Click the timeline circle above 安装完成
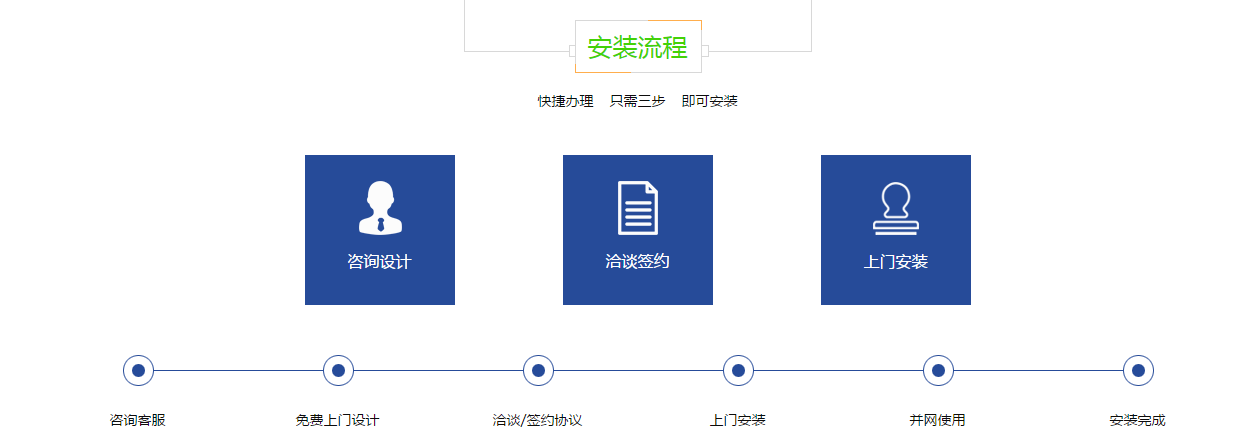 click(x=1138, y=370)
